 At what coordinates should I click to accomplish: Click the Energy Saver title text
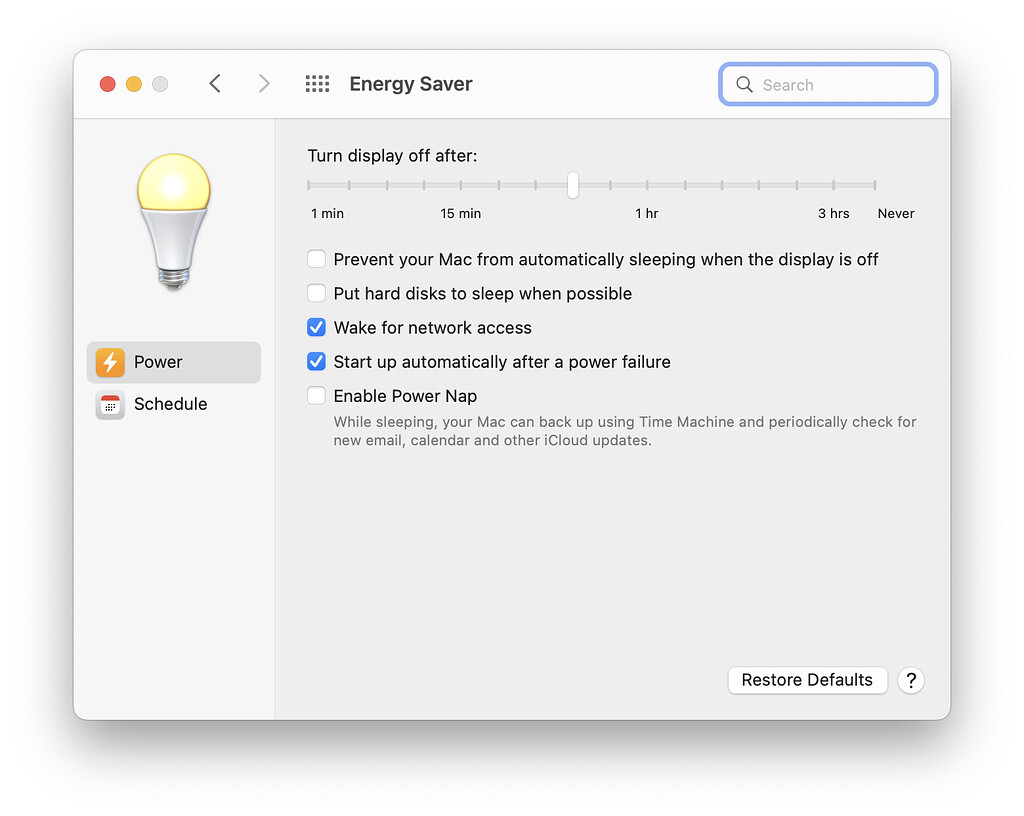pos(410,84)
